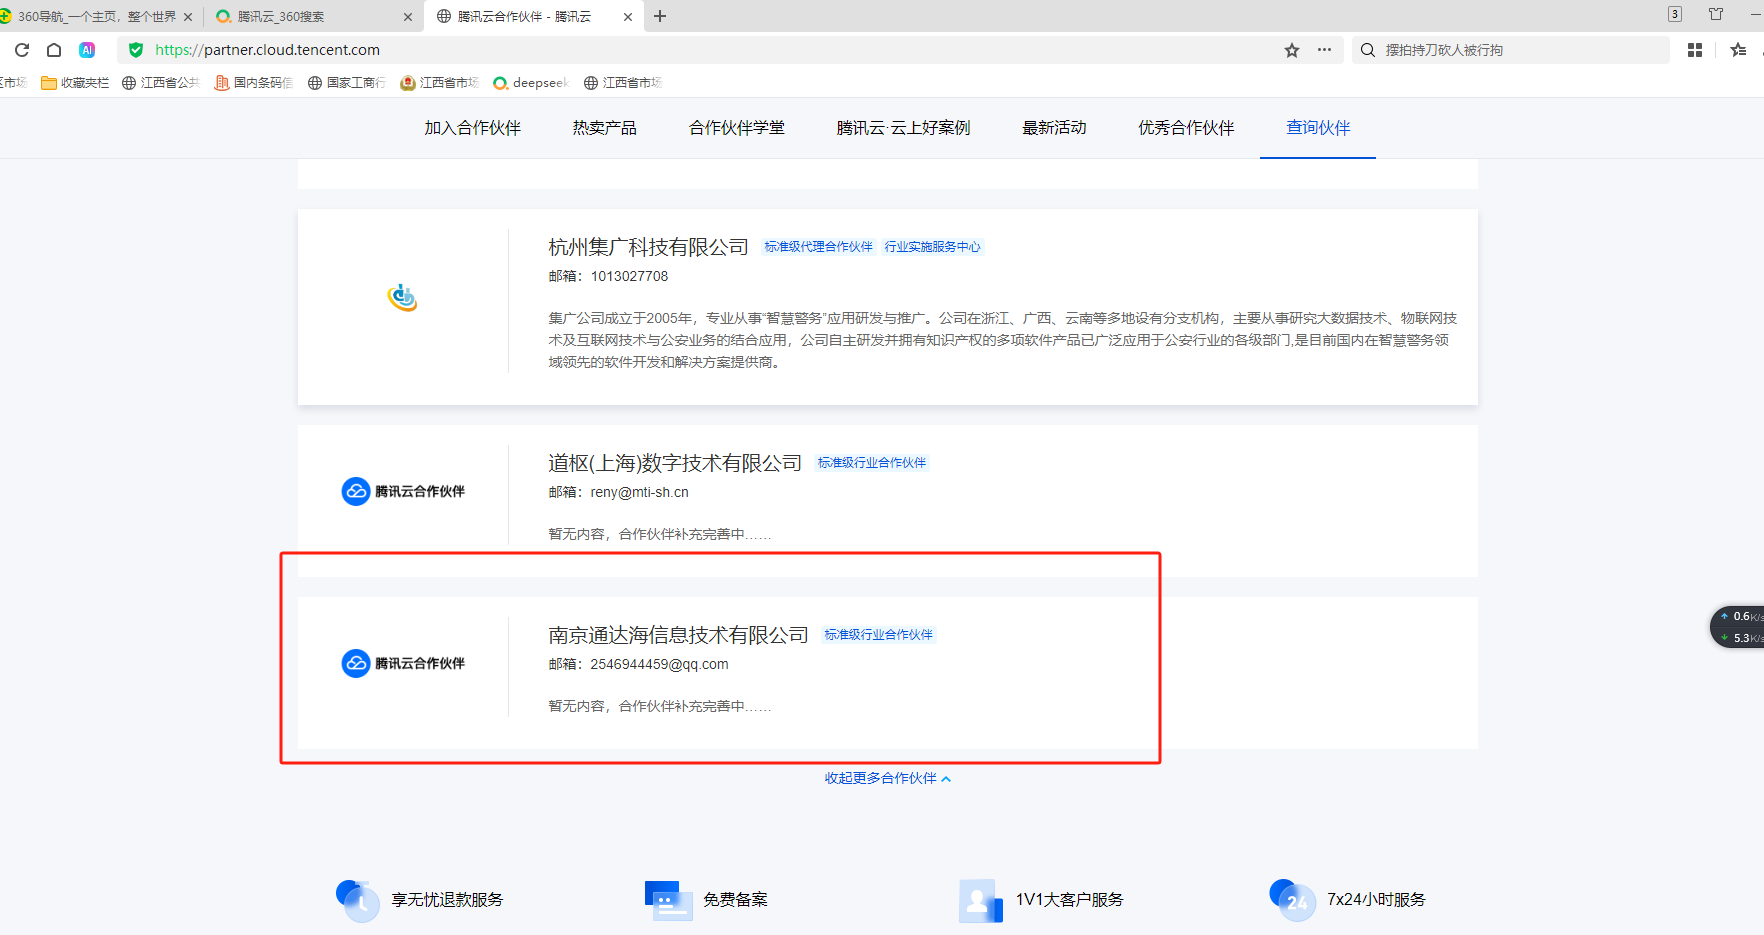Bookmark this page with the star icon
The width and height of the screenshot is (1764, 935).
pos(1292,50)
